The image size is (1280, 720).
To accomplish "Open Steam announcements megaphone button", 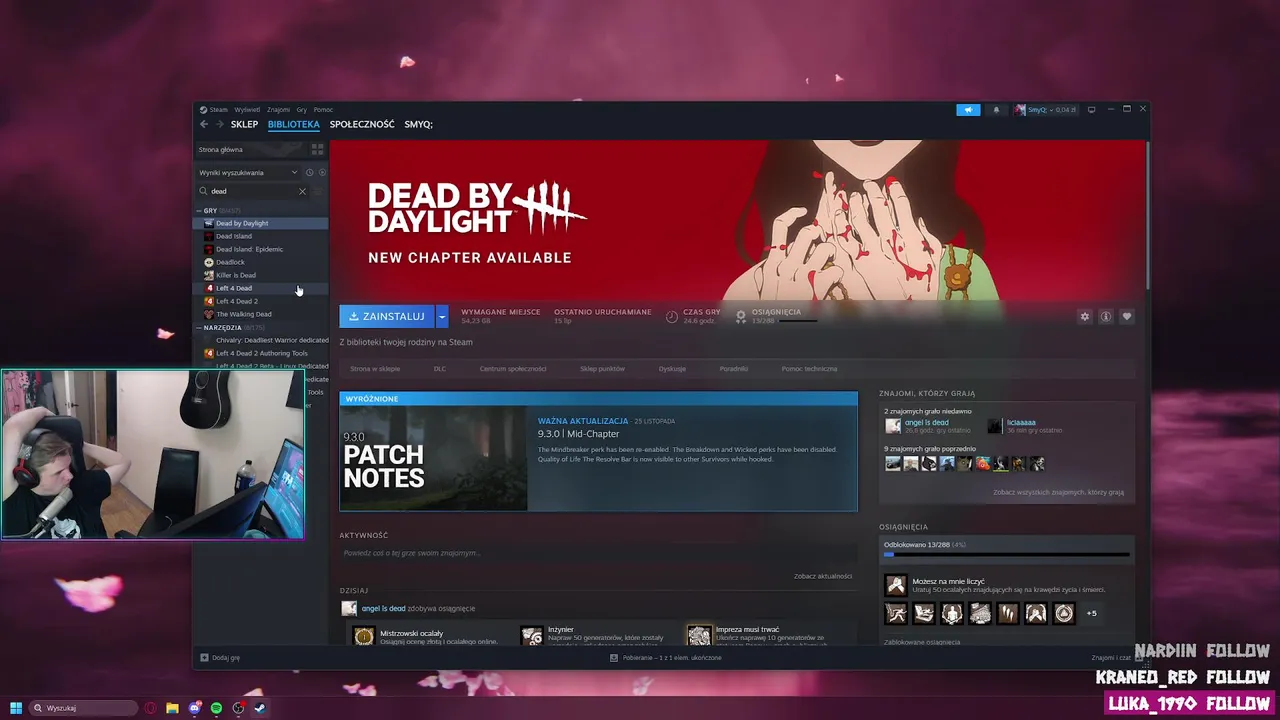I will tap(968, 109).
